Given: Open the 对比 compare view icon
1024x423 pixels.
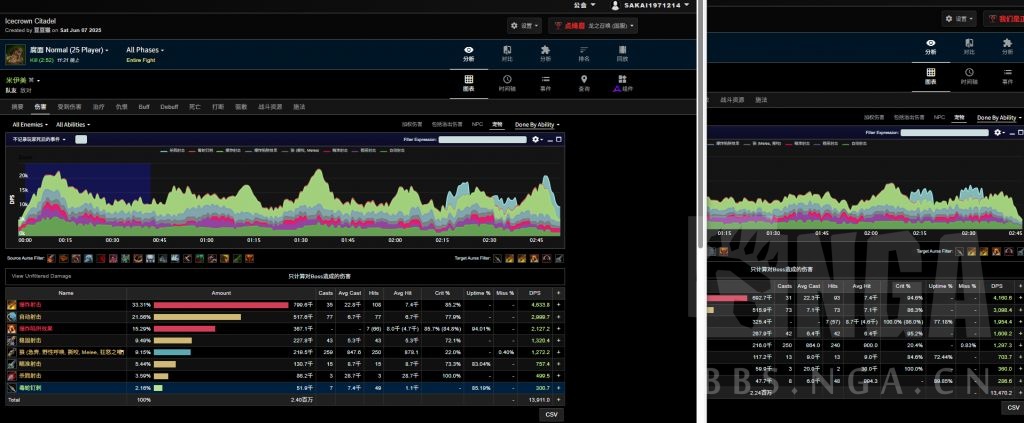Looking at the screenshot, I should pos(507,52).
